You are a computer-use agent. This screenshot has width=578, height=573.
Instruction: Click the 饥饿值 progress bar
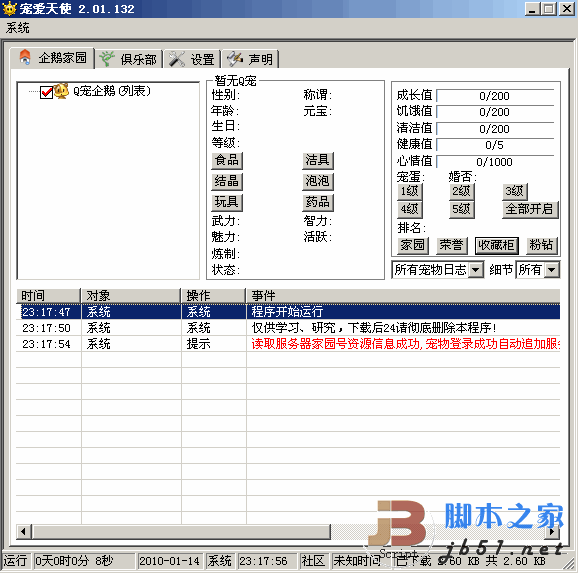495,112
